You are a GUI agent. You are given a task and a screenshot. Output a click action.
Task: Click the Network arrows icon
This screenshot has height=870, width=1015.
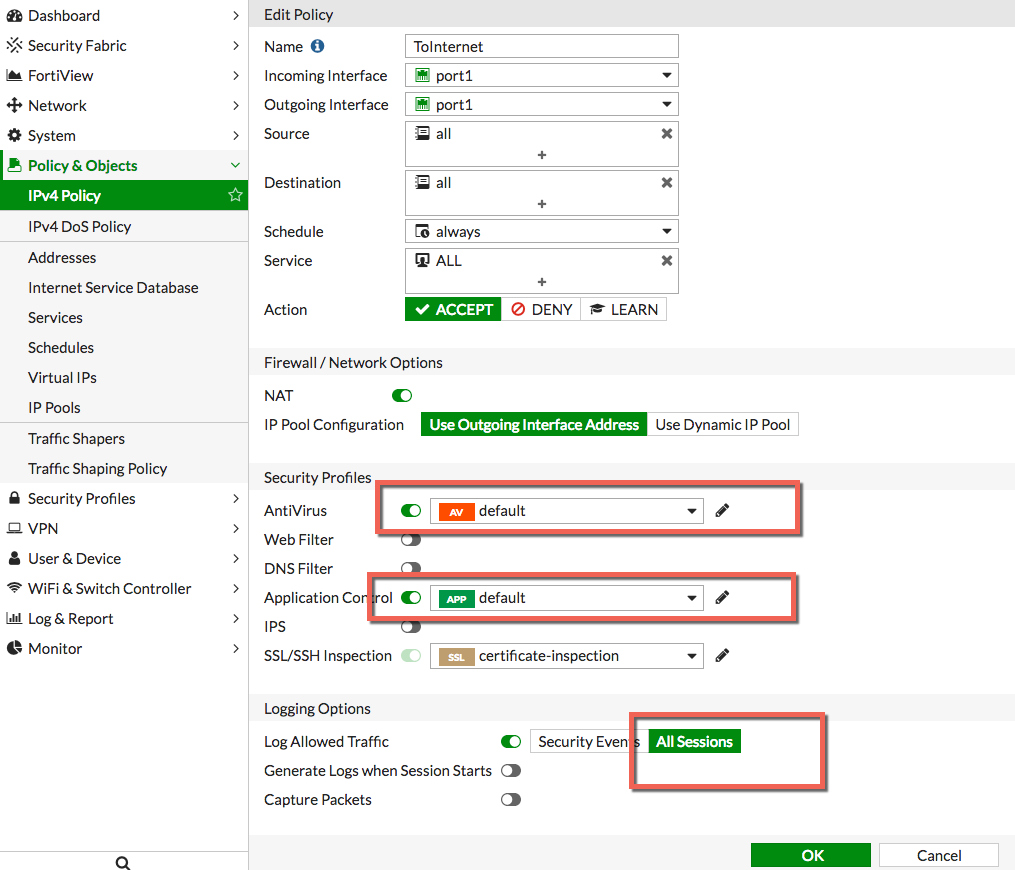pos(14,105)
